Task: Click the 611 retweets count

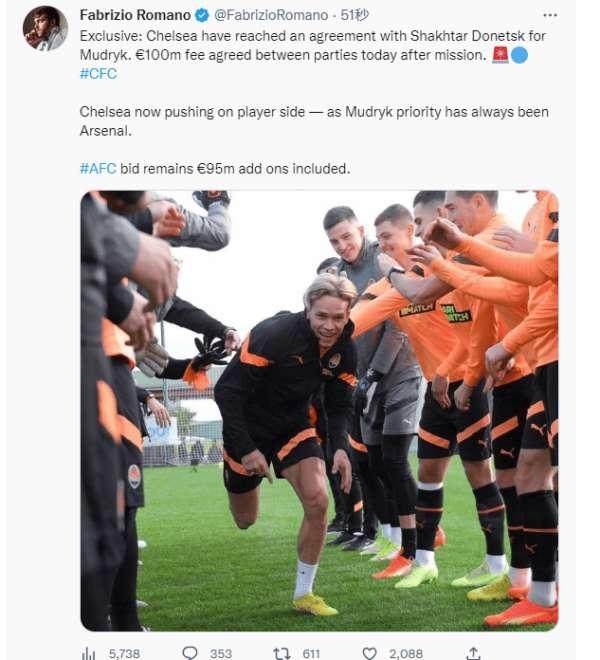Action: [x=311, y=653]
